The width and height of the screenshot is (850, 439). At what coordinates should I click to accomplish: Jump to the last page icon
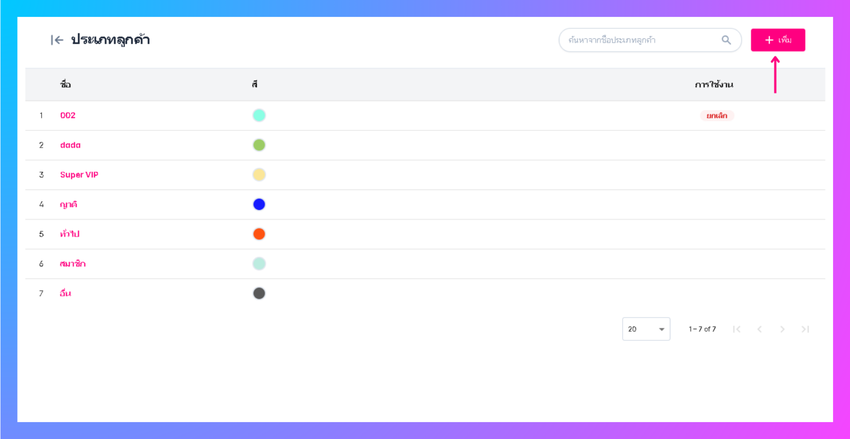805,329
